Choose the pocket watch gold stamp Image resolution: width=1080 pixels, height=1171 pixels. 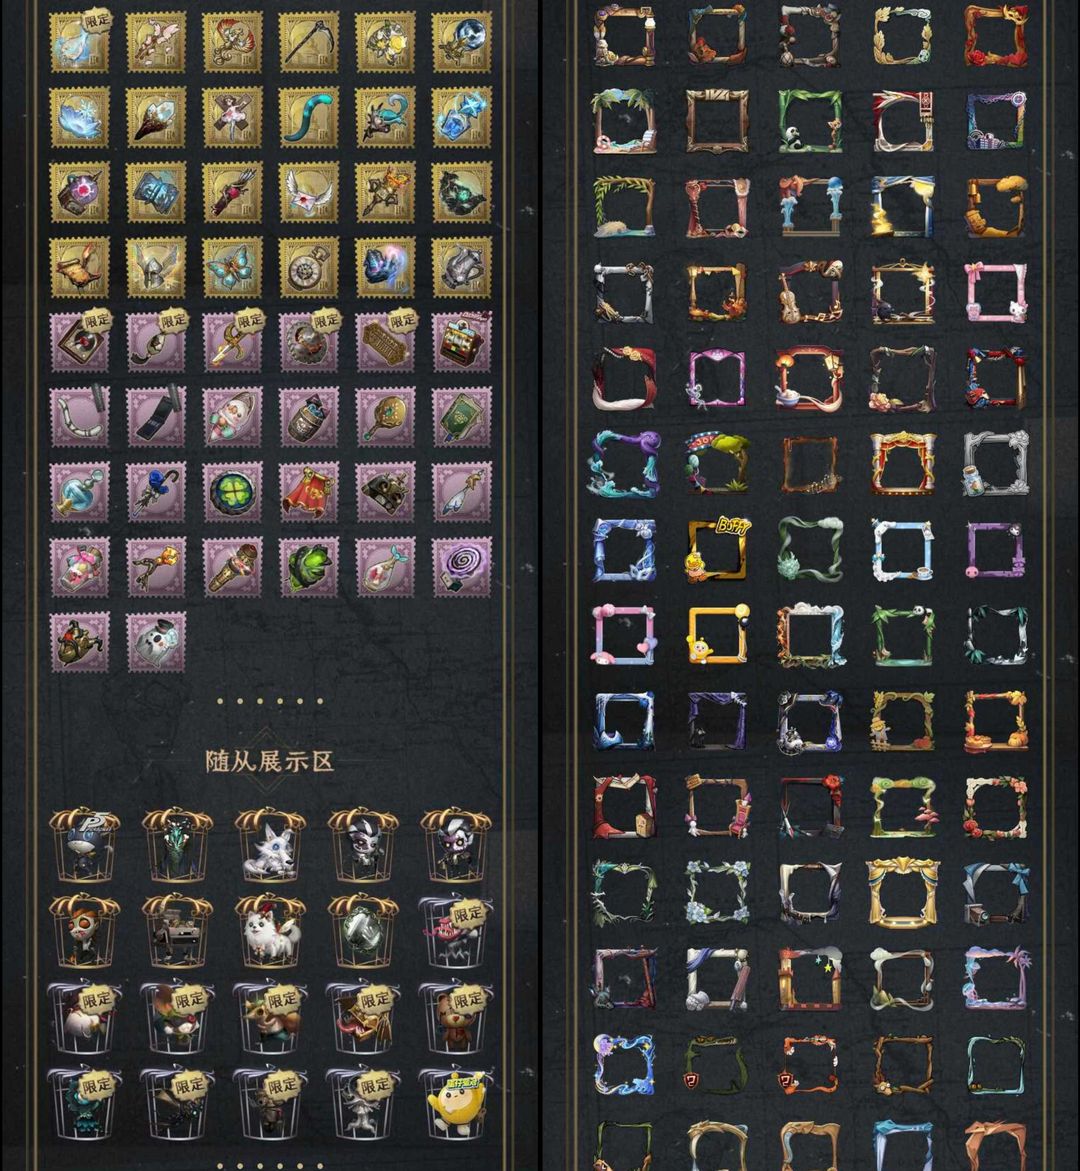[308, 267]
